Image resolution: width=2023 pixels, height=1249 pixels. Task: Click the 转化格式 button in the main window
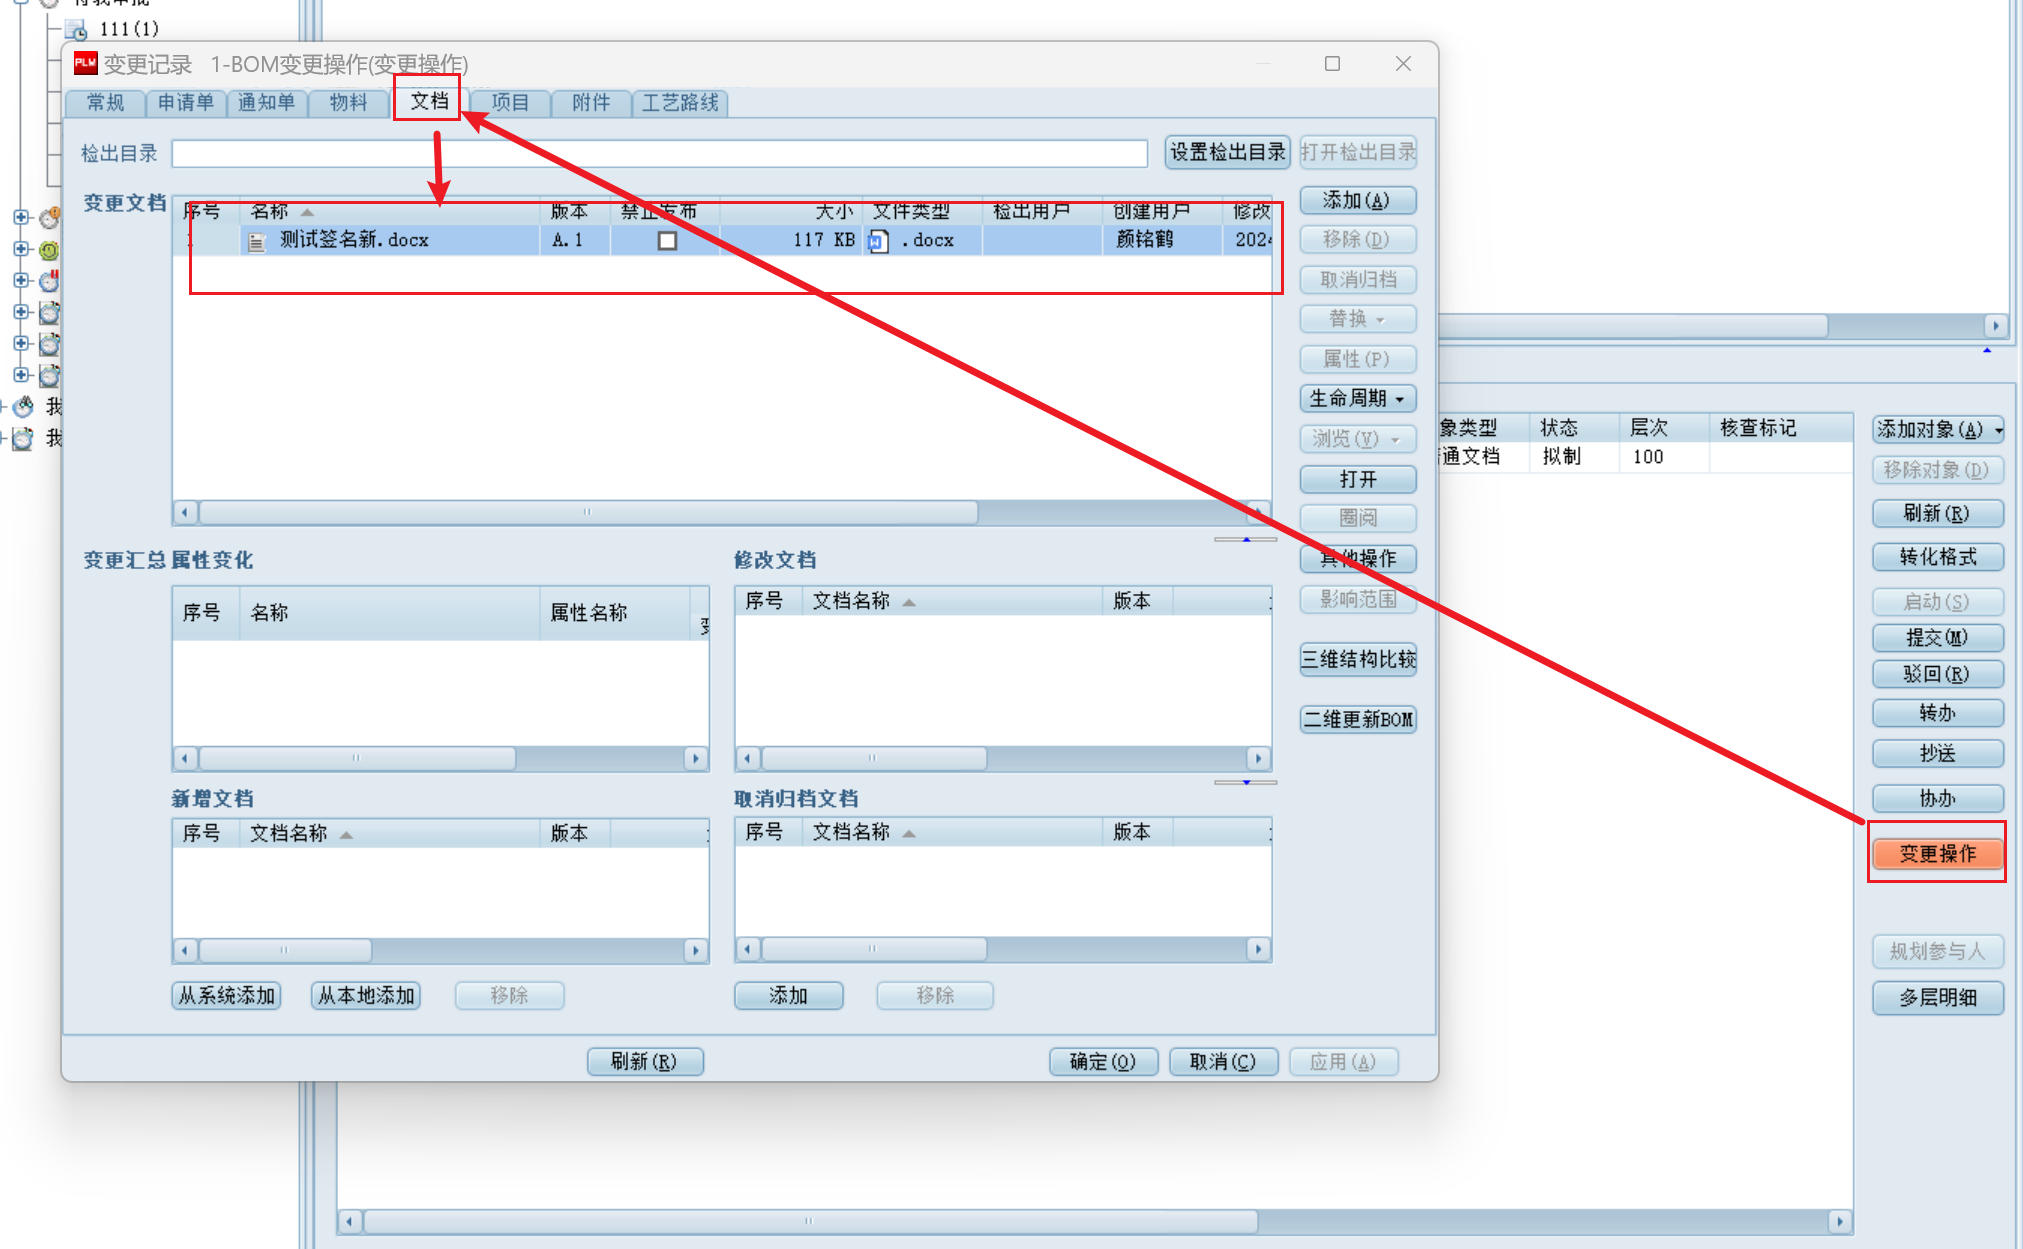click(x=1938, y=558)
